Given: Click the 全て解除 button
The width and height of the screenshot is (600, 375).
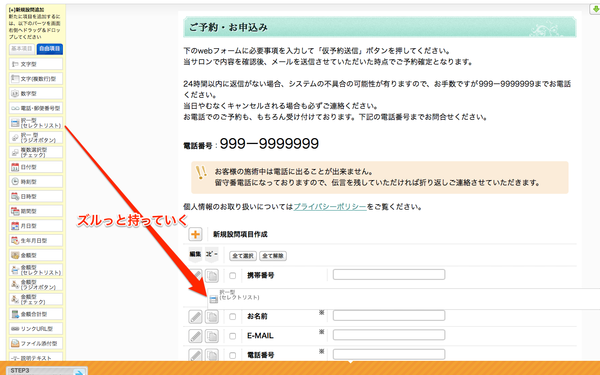Looking at the screenshot, I should tap(273, 256).
